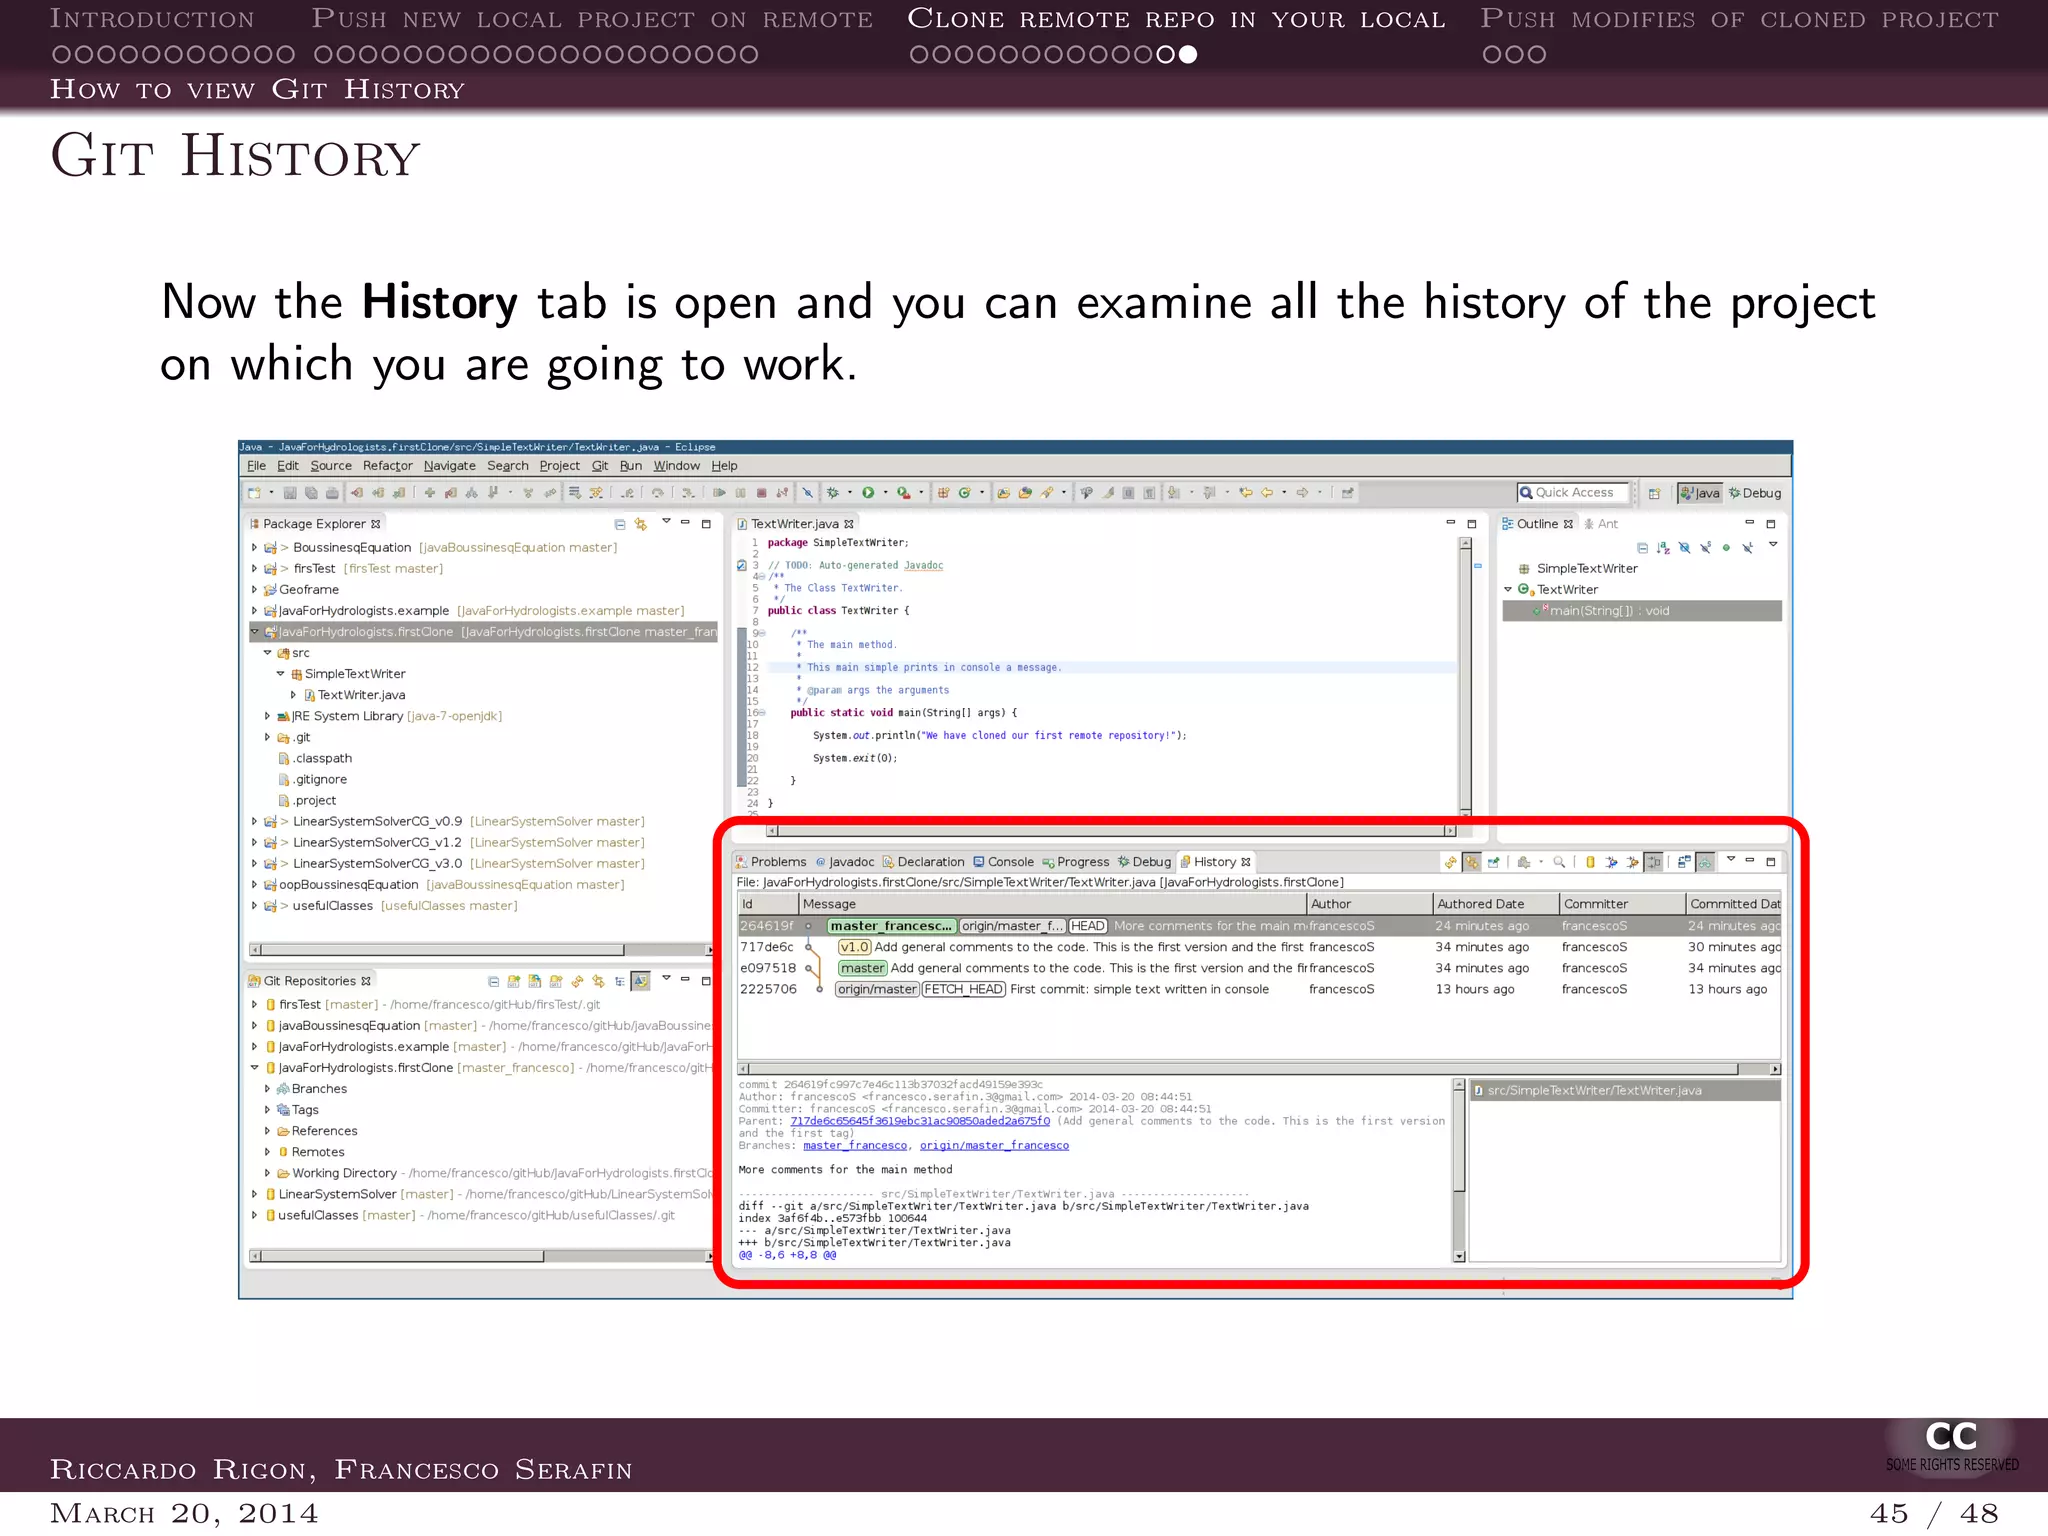Click Refresh icon in Git Repositories toolbar
Screen dimensions: 2048x1536
(x=577, y=981)
